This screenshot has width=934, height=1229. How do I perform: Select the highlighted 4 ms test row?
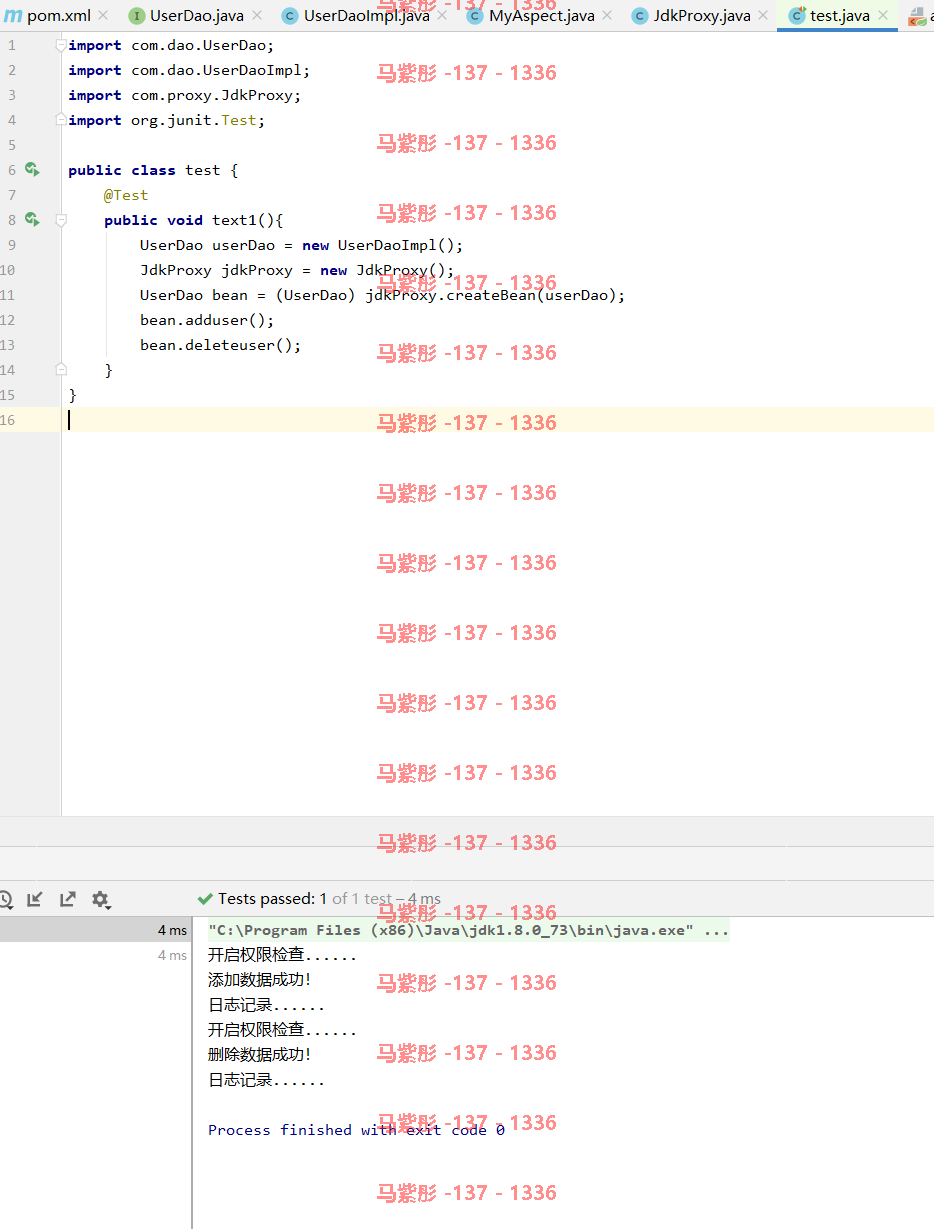[x=96, y=930]
